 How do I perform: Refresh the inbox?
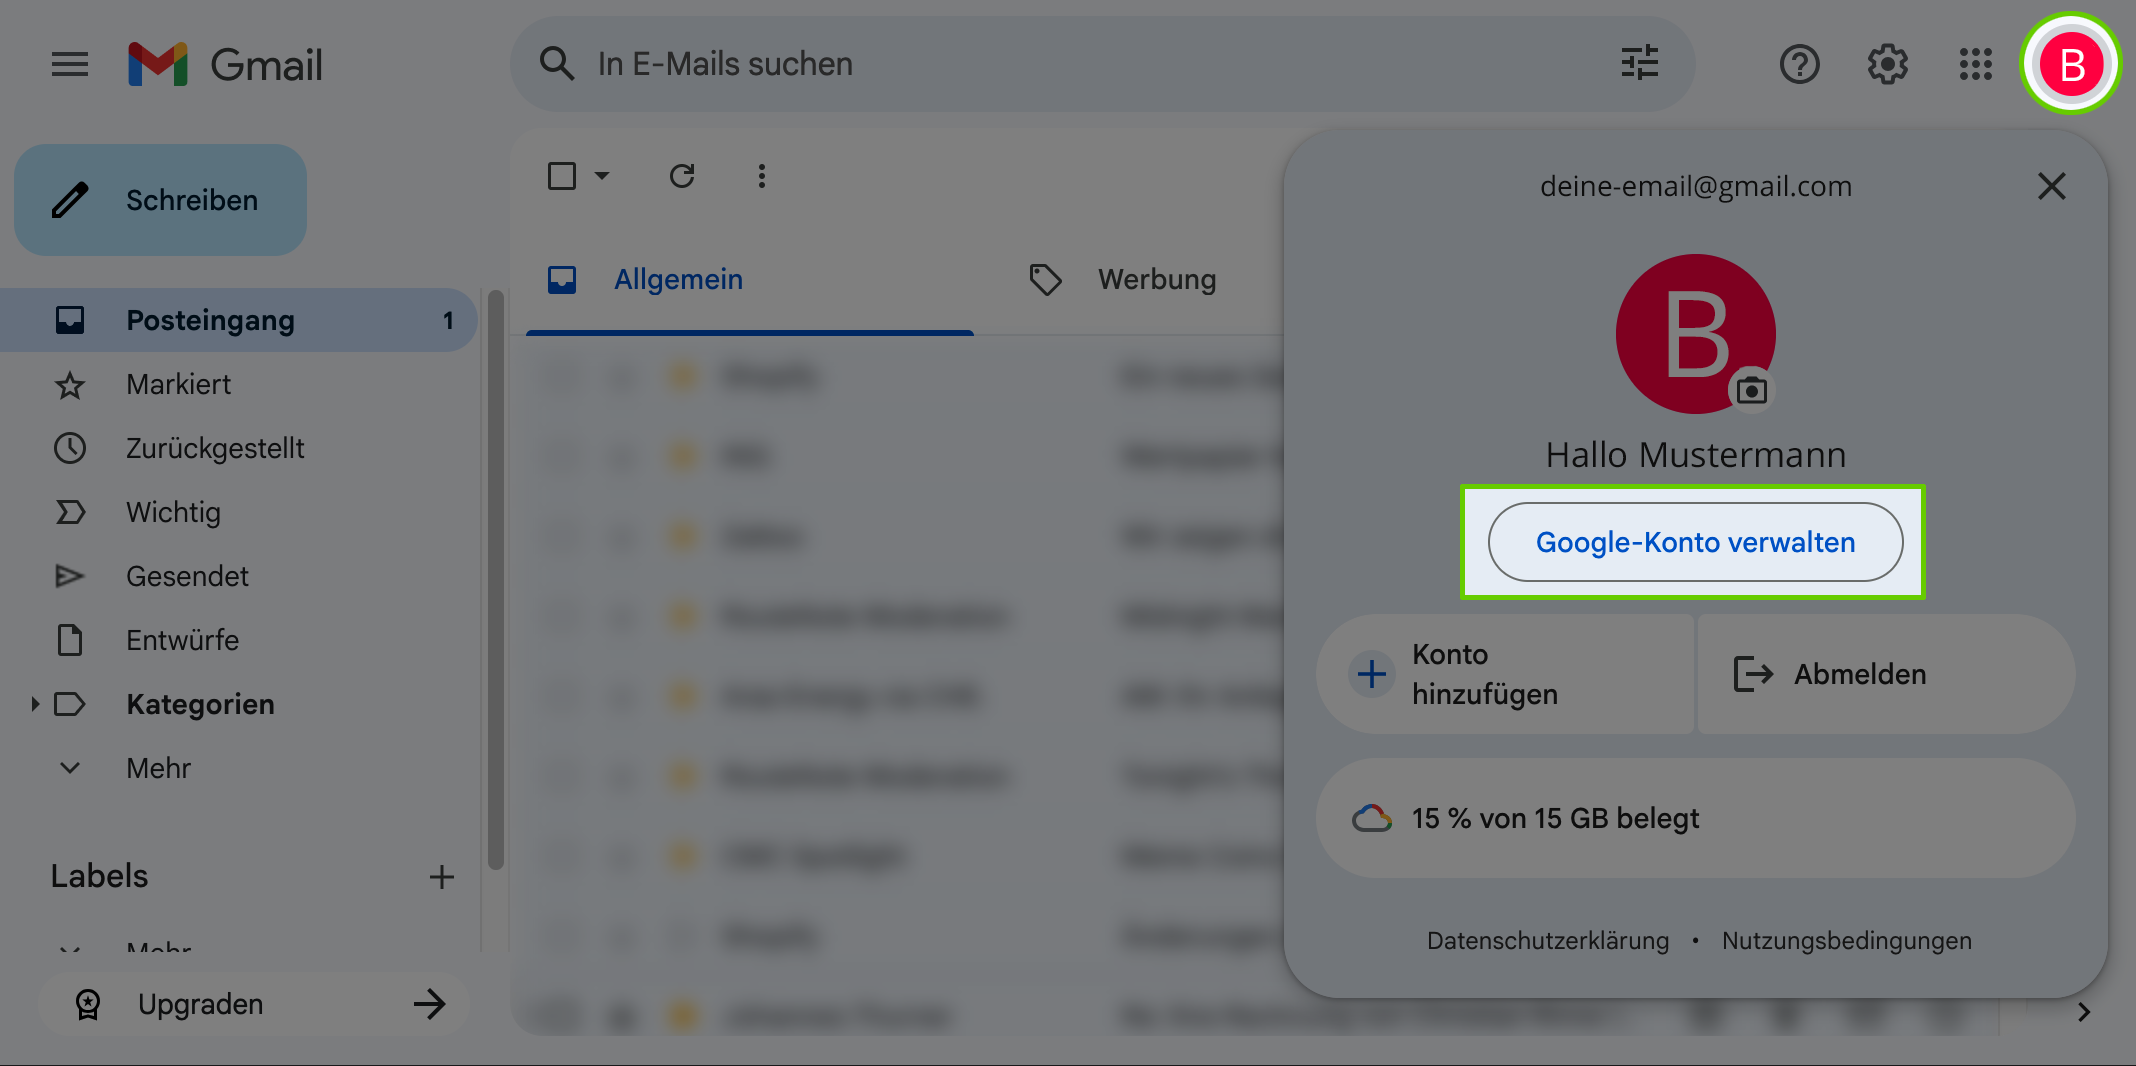(x=682, y=176)
